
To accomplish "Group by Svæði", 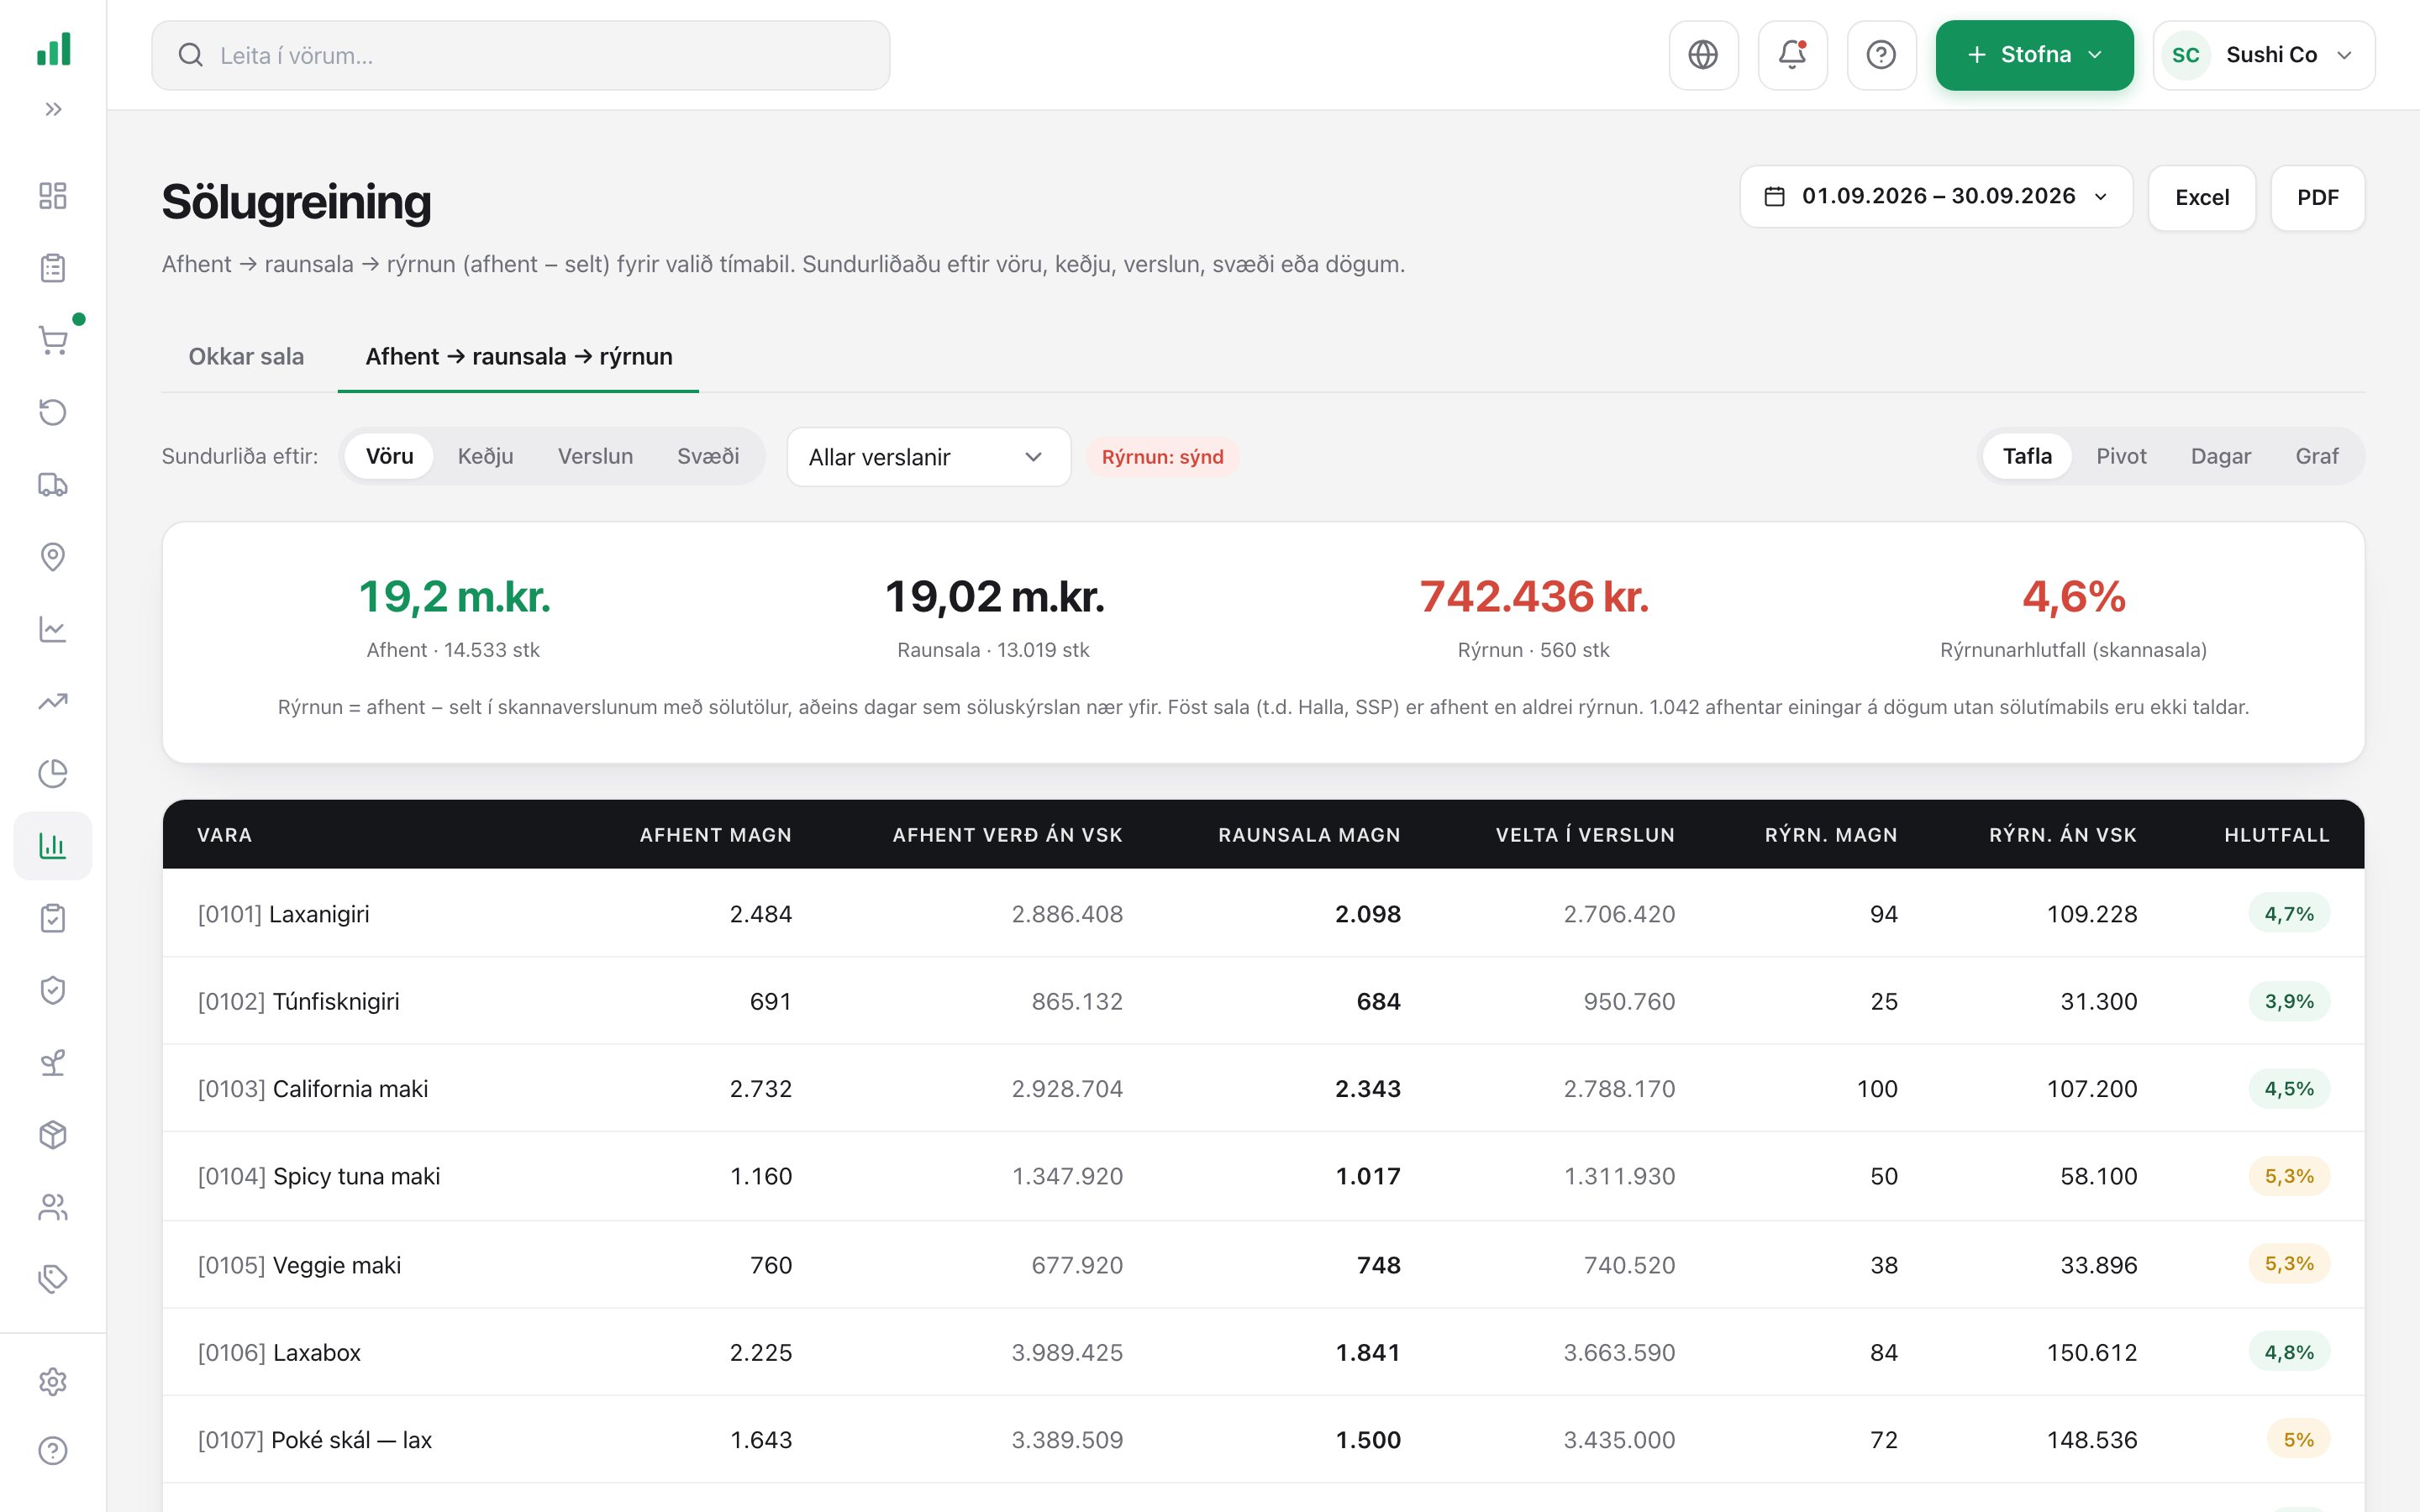I will [x=708, y=456].
